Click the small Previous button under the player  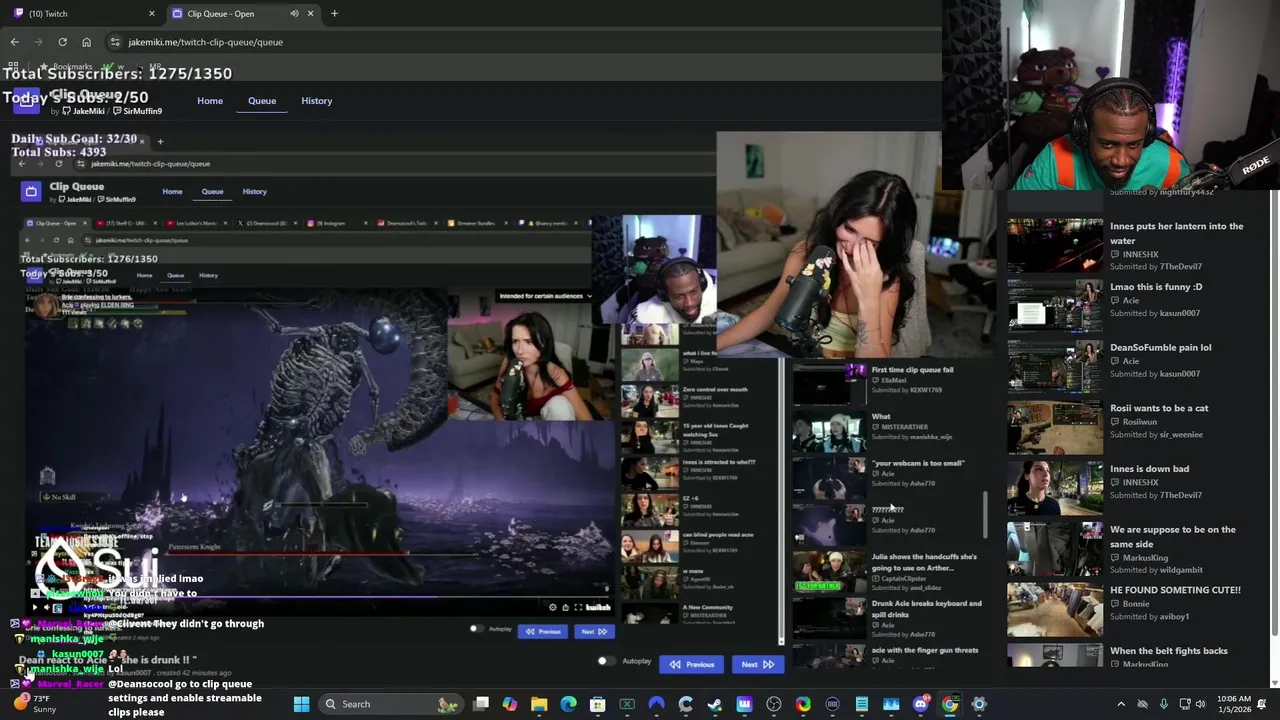pos(543,632)
